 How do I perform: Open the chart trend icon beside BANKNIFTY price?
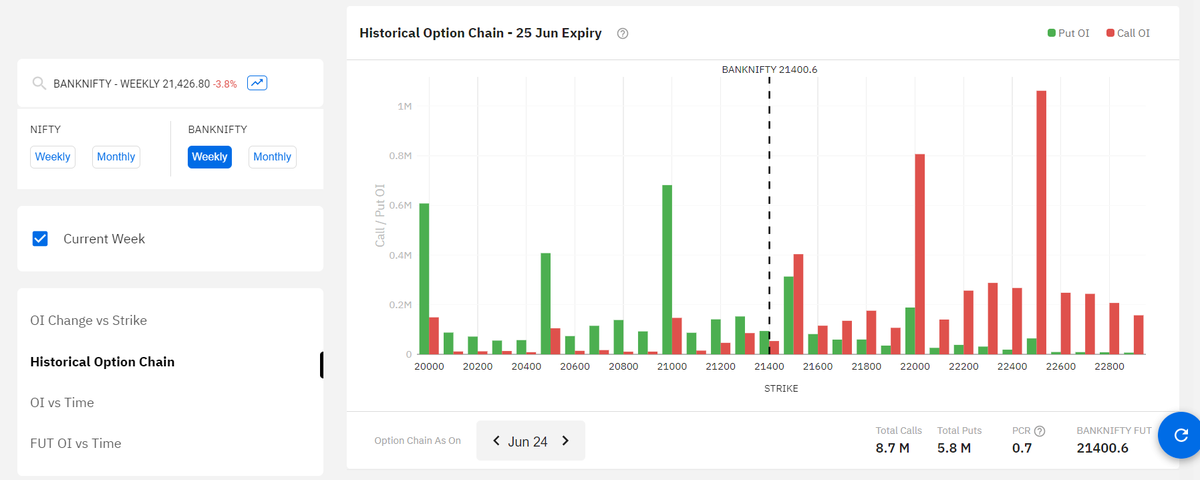coord(257,83)
